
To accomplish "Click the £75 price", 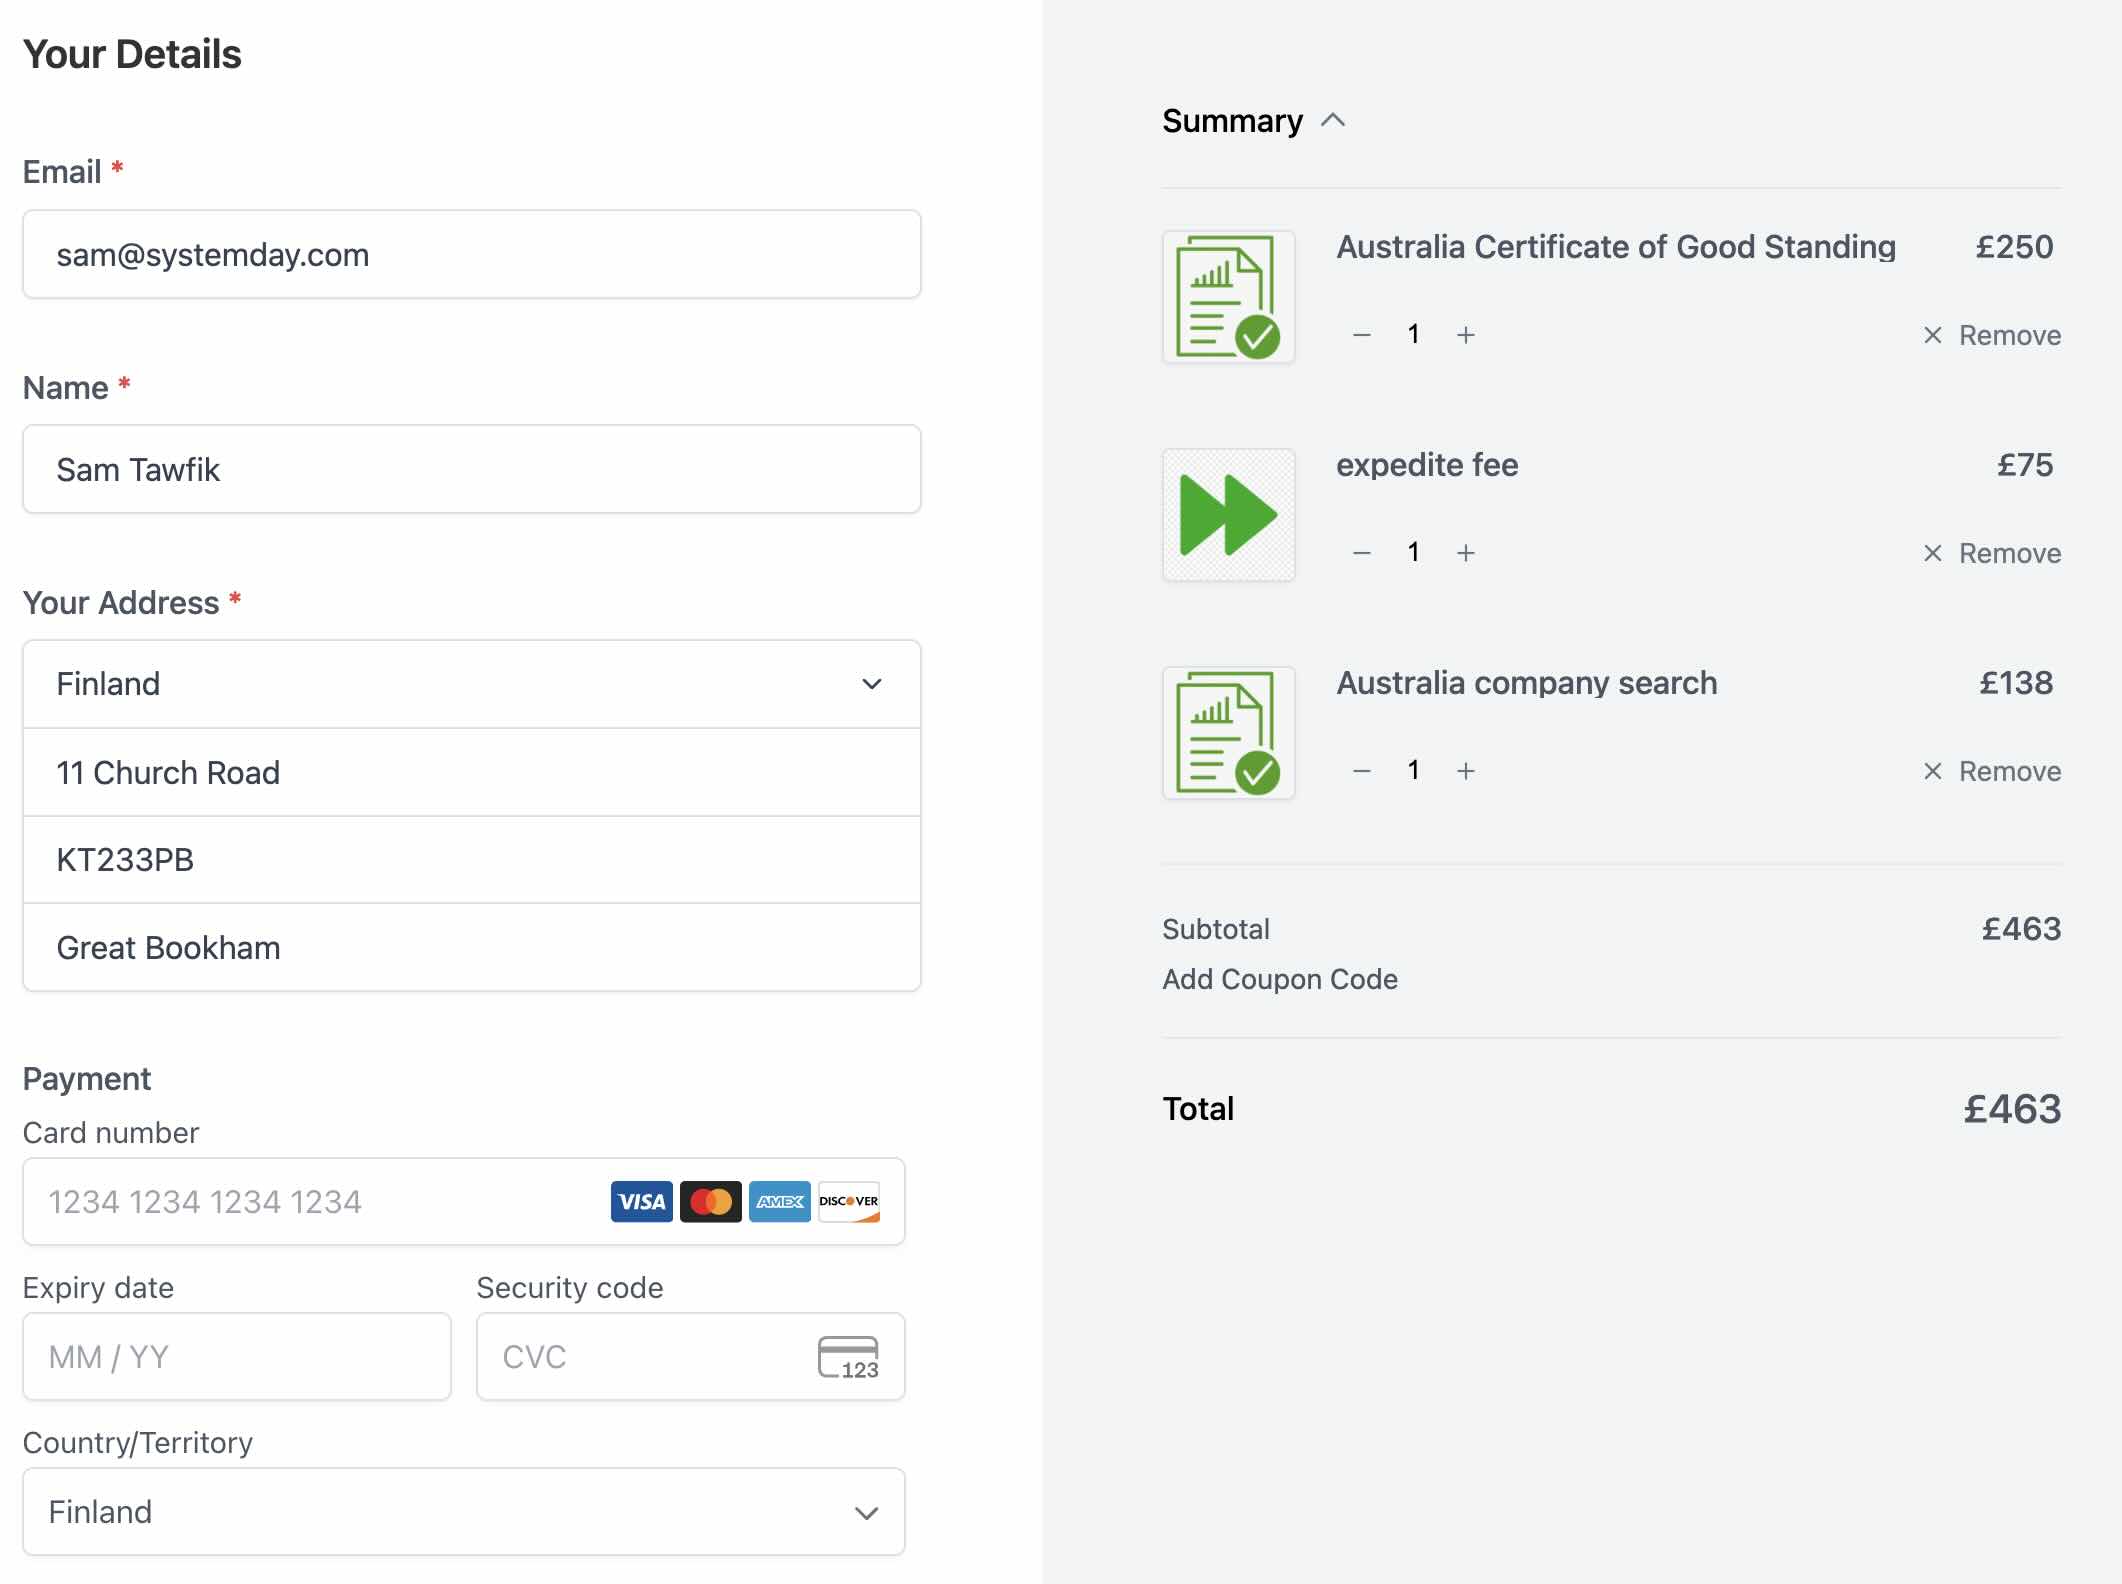I will (2025, 465).
